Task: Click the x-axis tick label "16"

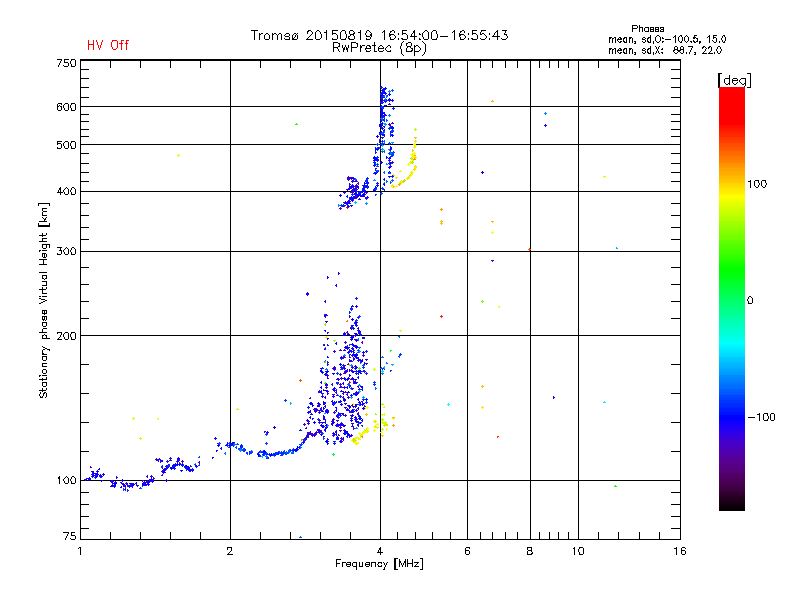Action: (680, 551)
